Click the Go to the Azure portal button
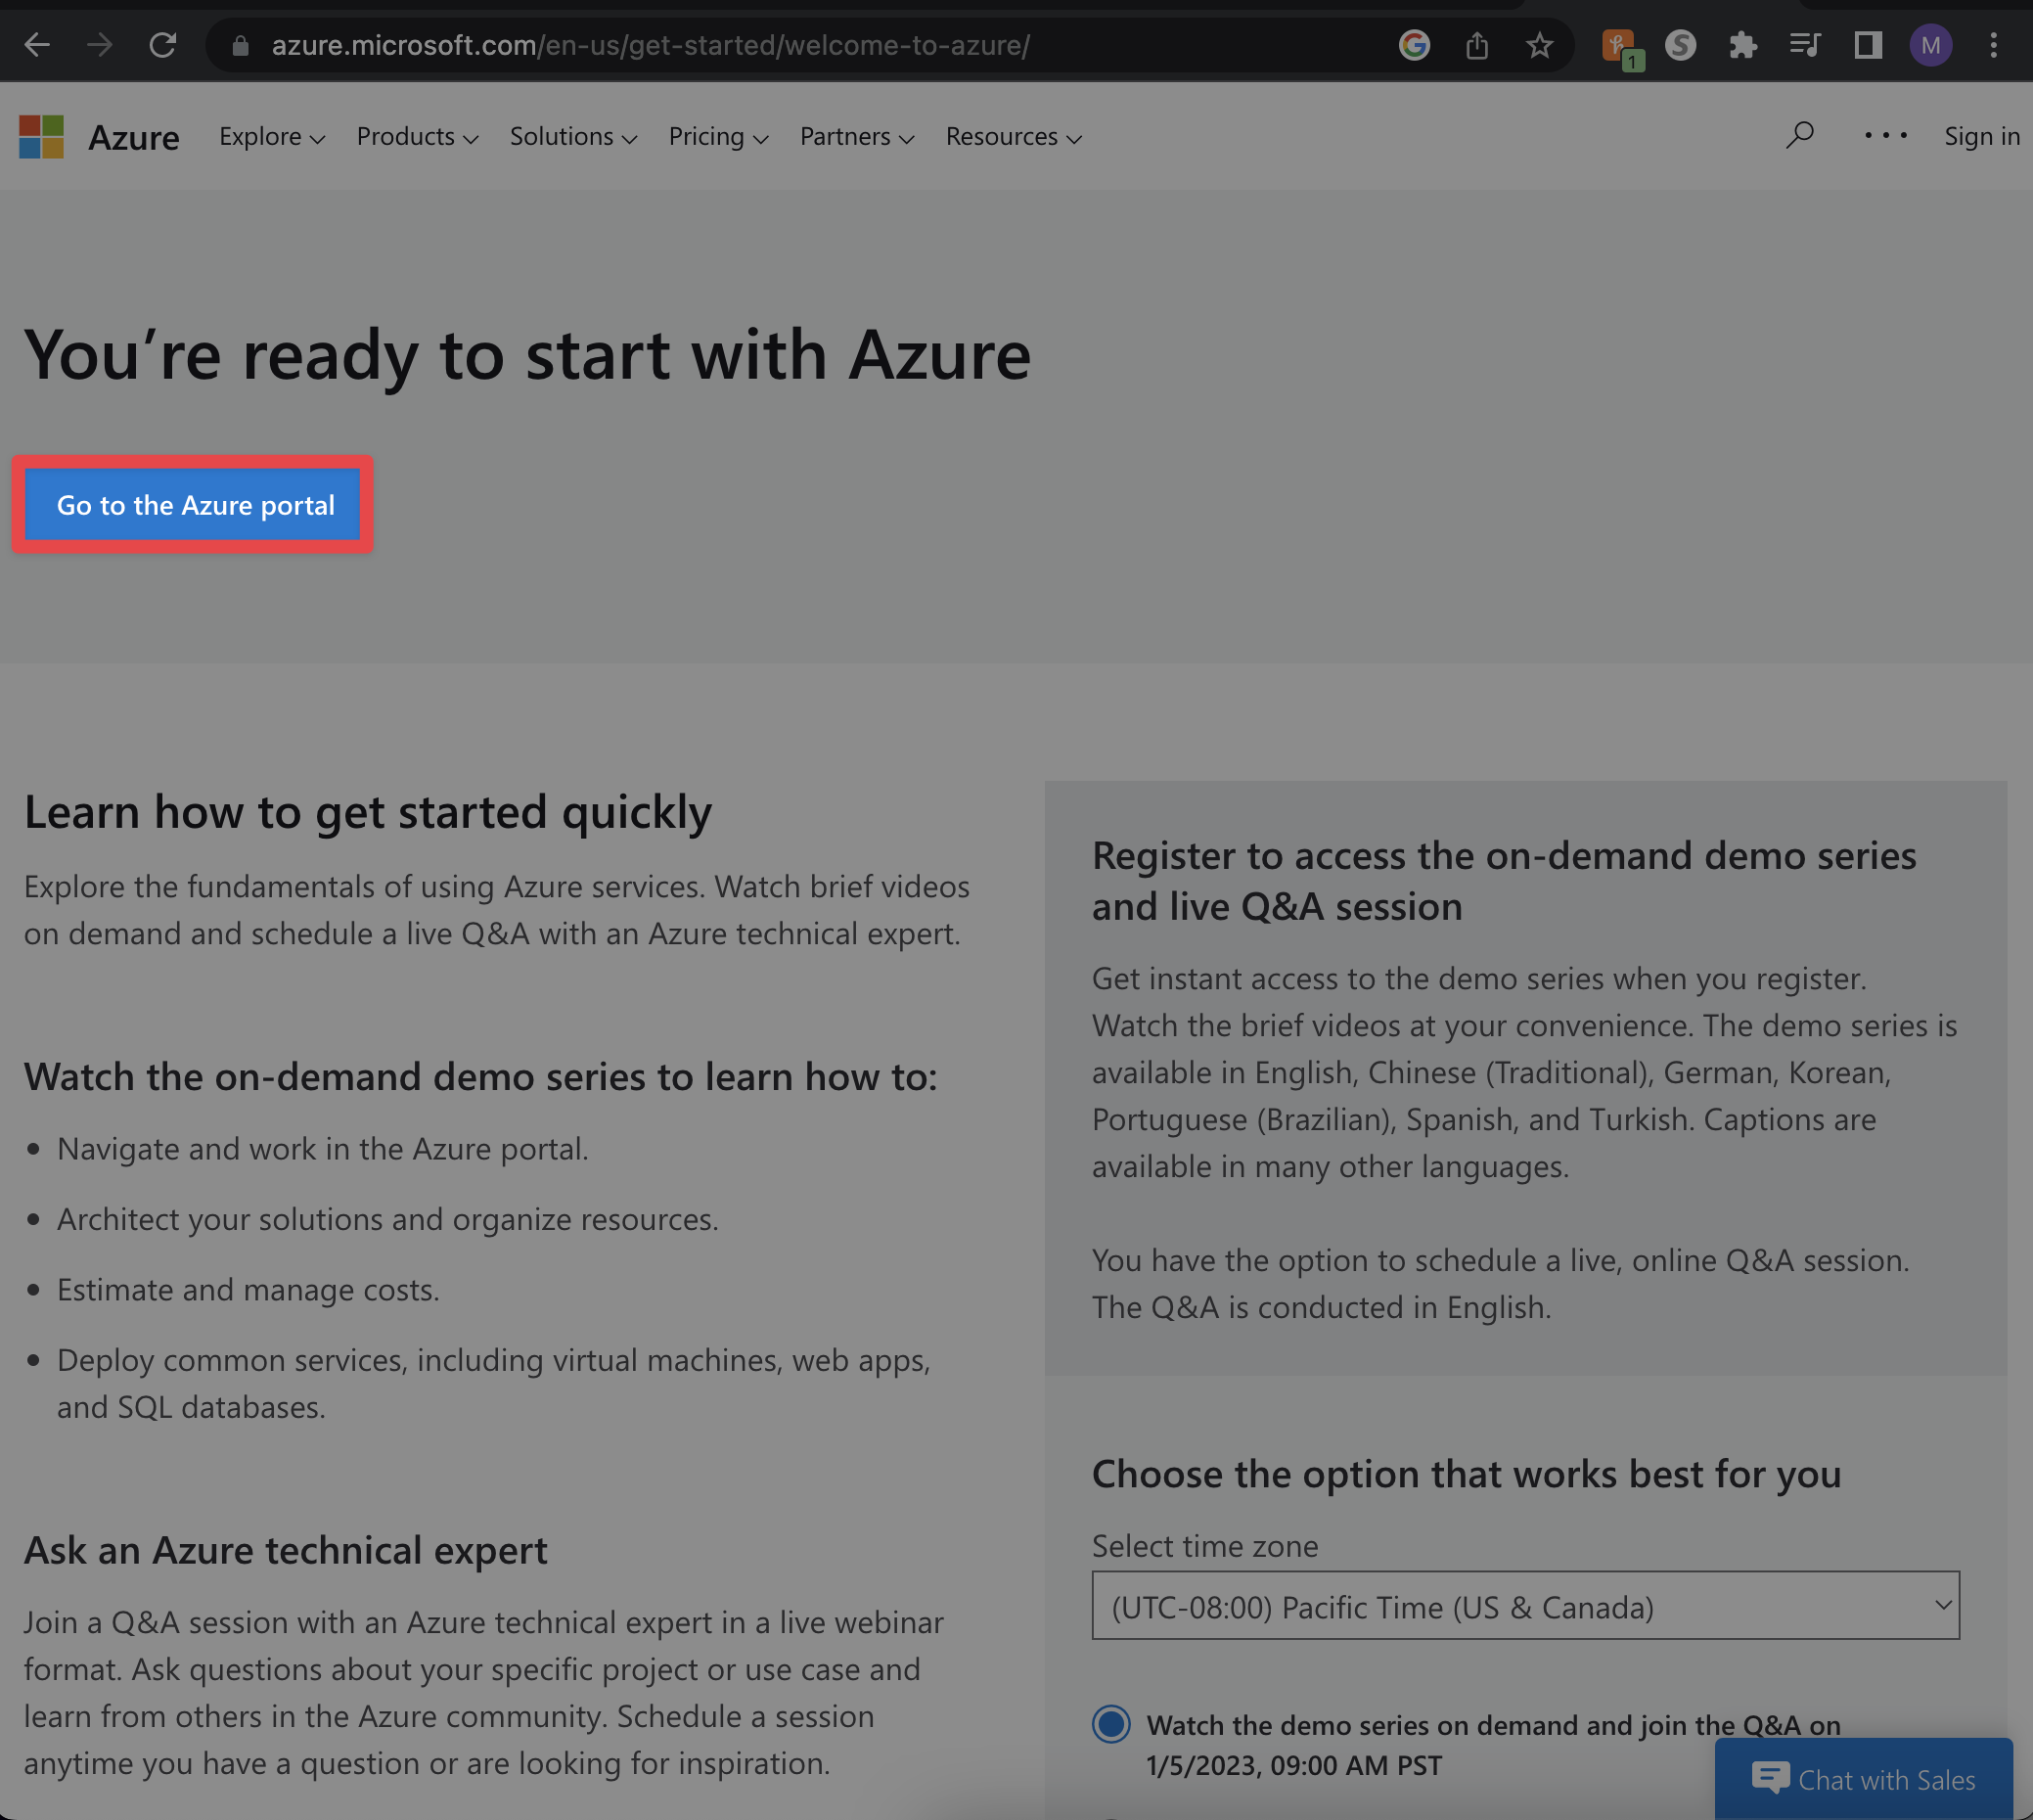Screen dimensions: 2033x1820 coord(194,505)
